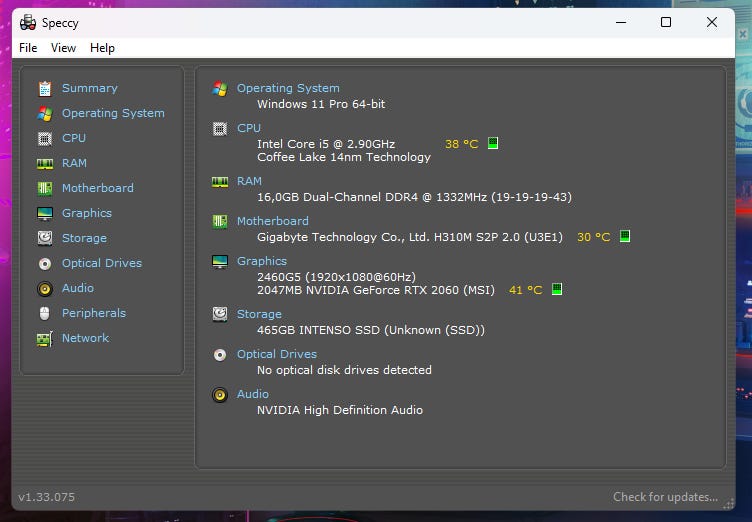Select Audio label in the sidebar
Screen dimensions: 752x522
(78, 288)
